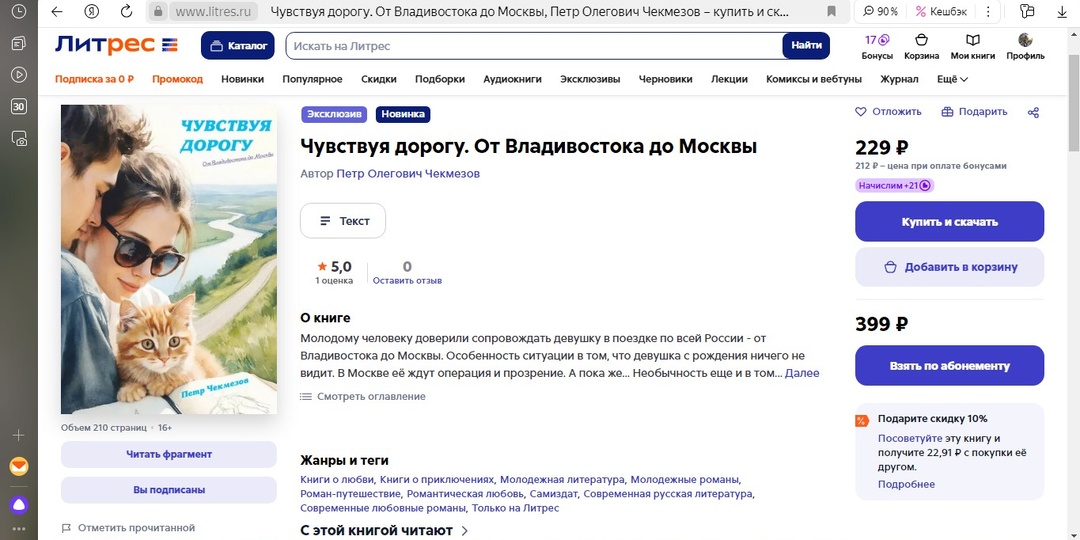Share the book via share icon
1080x540 pixels.
click(x=1033, y=112)
